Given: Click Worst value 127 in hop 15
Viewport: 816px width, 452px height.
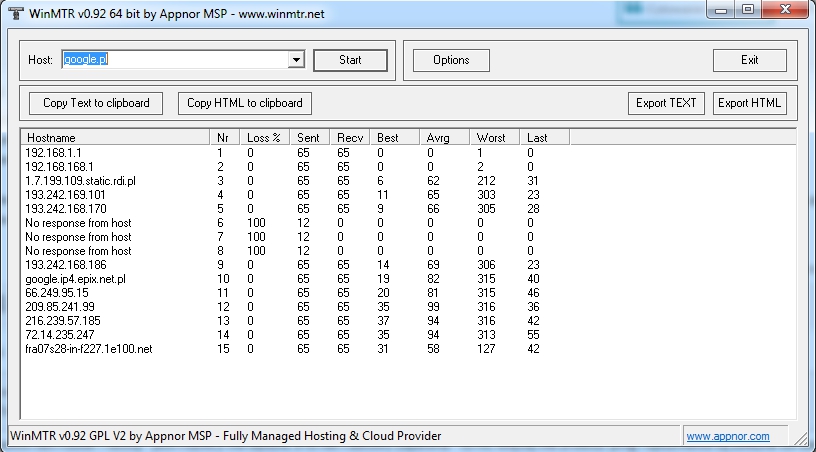Looking at the screenshot, I should (x=486, y=349).
